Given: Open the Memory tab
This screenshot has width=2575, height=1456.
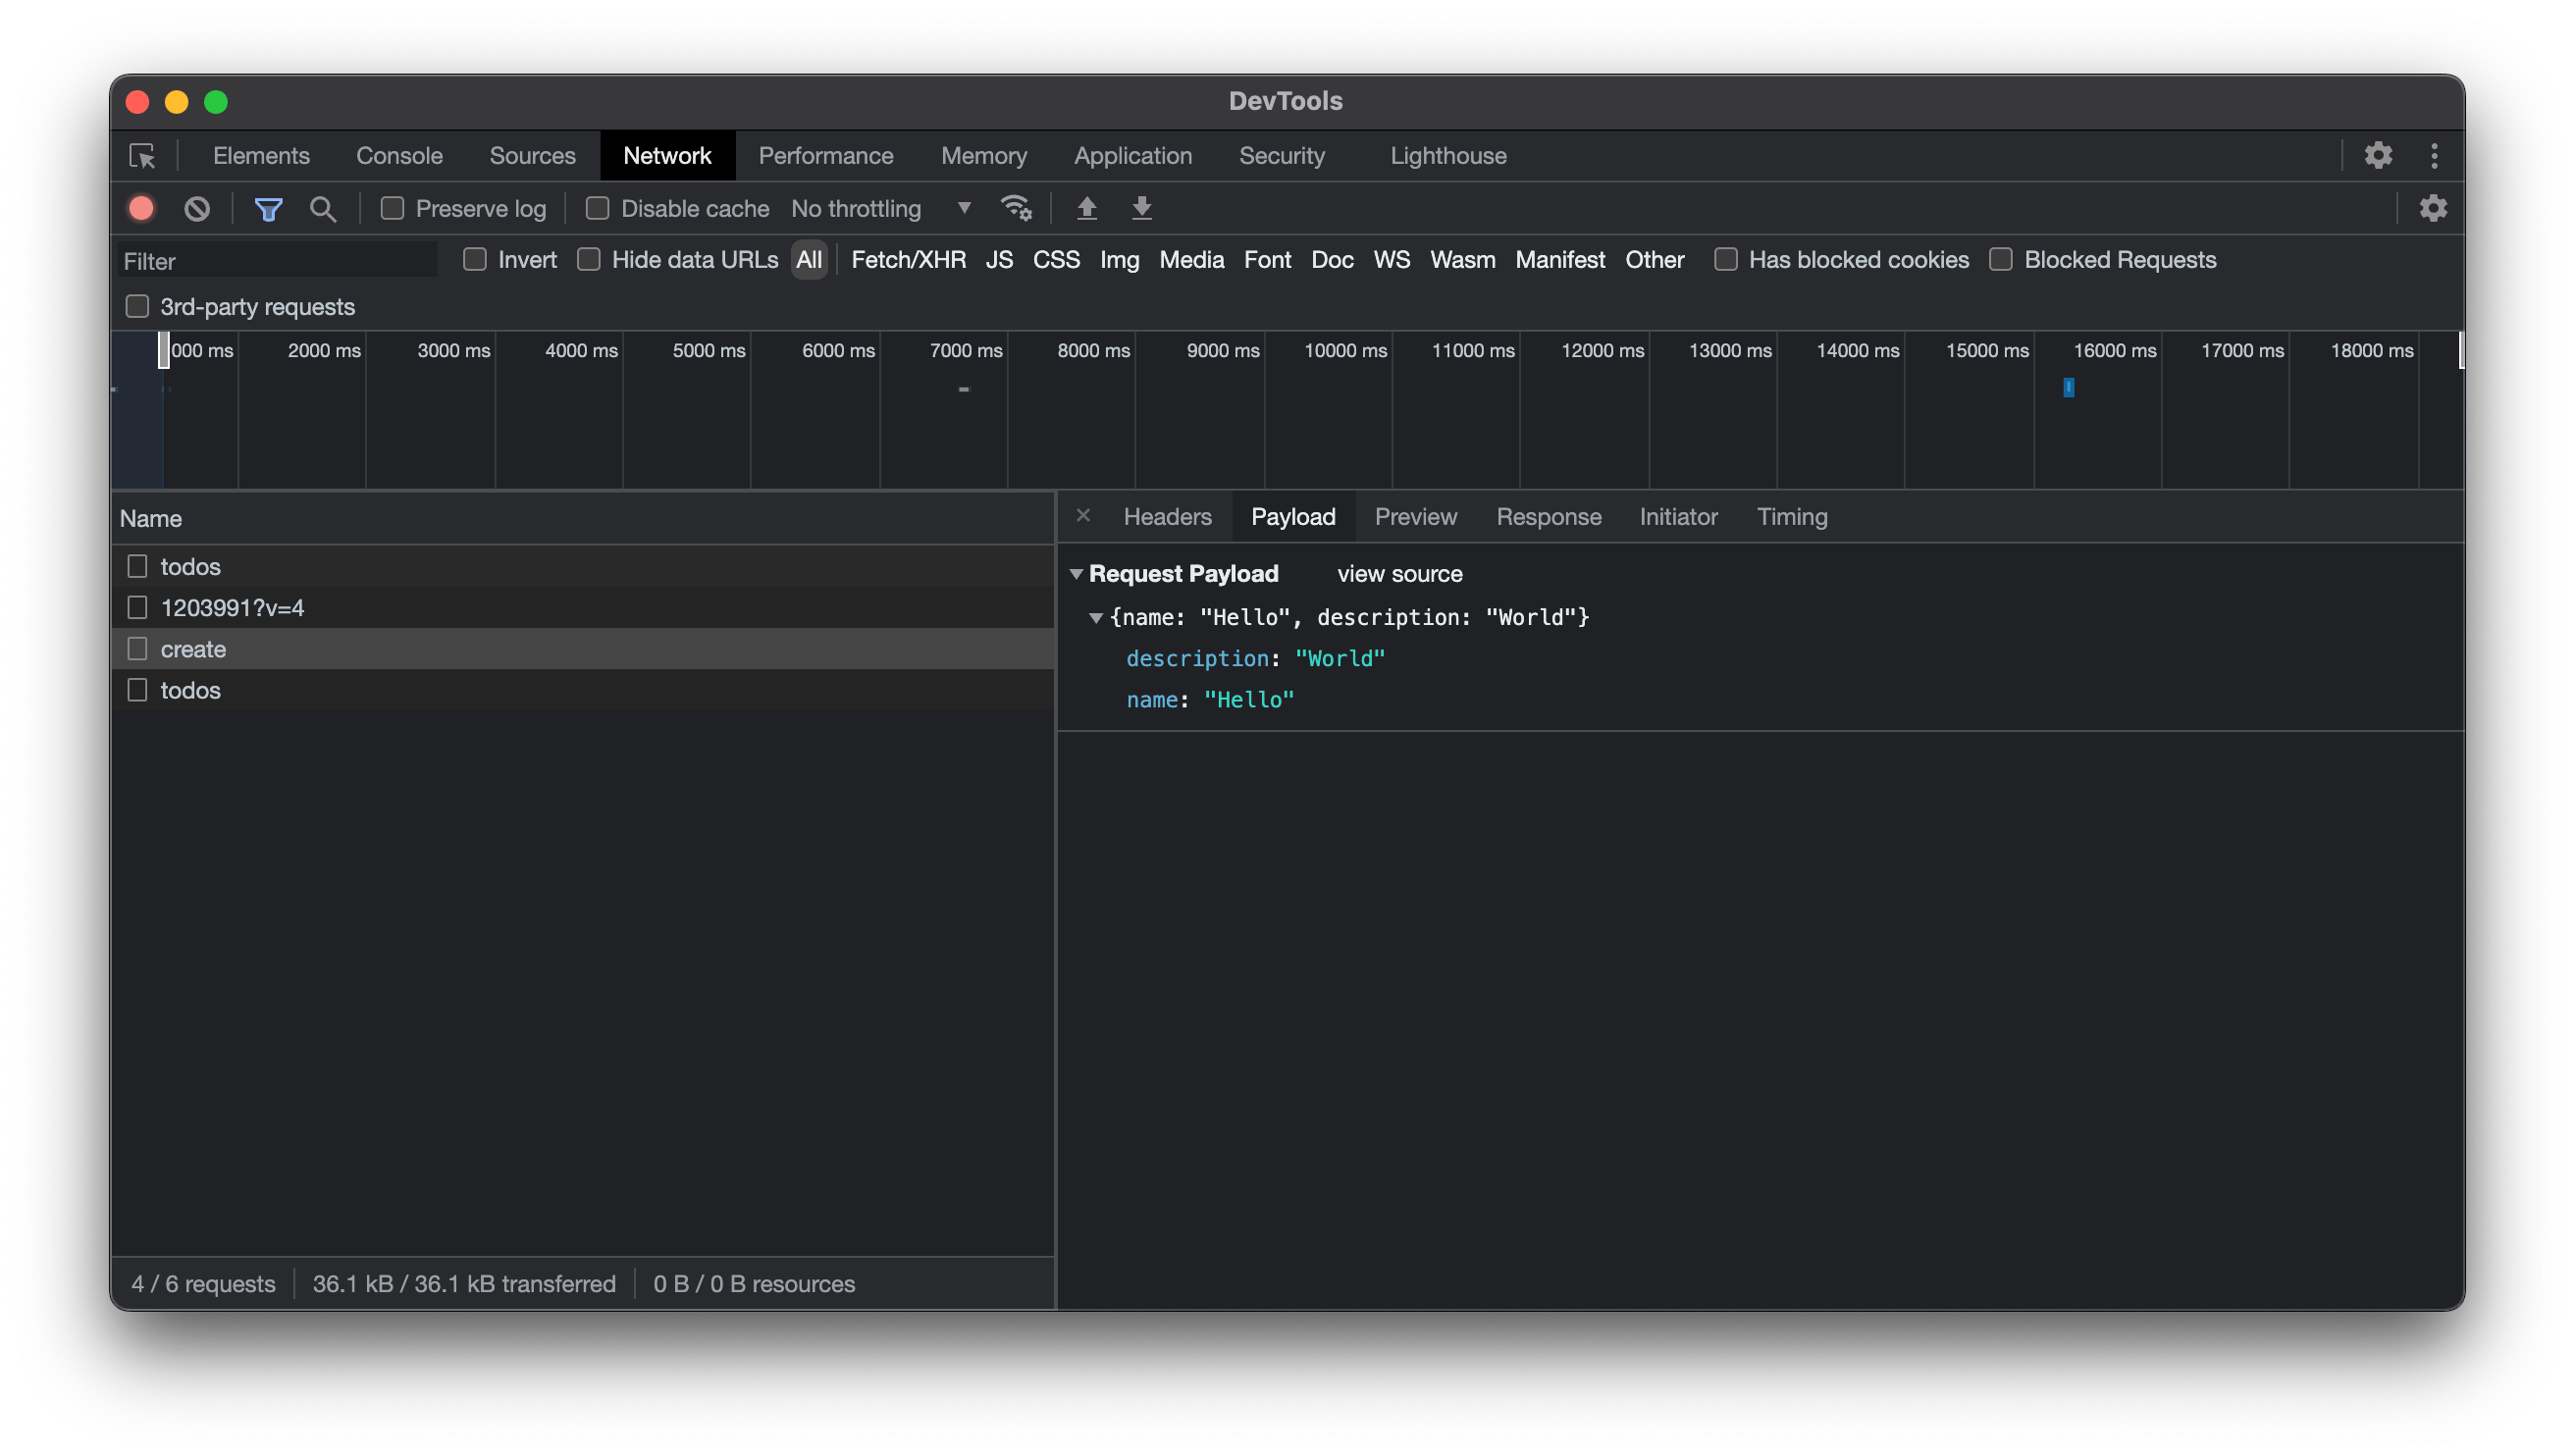Looking at the screenshot, I should tap(984, 156).
